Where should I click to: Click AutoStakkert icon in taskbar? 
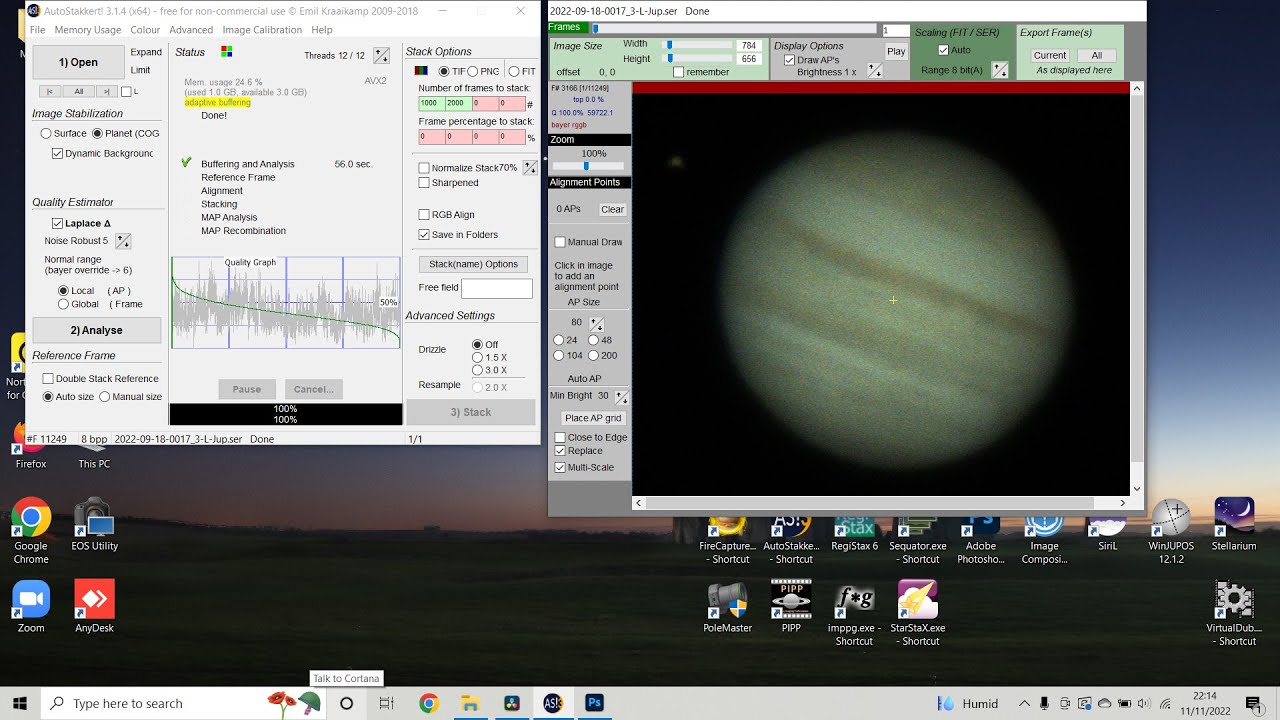(553, 703)
